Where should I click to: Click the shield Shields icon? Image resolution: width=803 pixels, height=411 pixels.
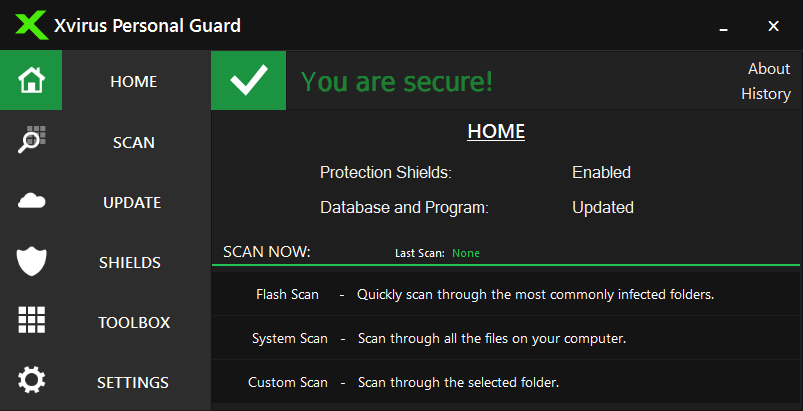tap(31, 262)
